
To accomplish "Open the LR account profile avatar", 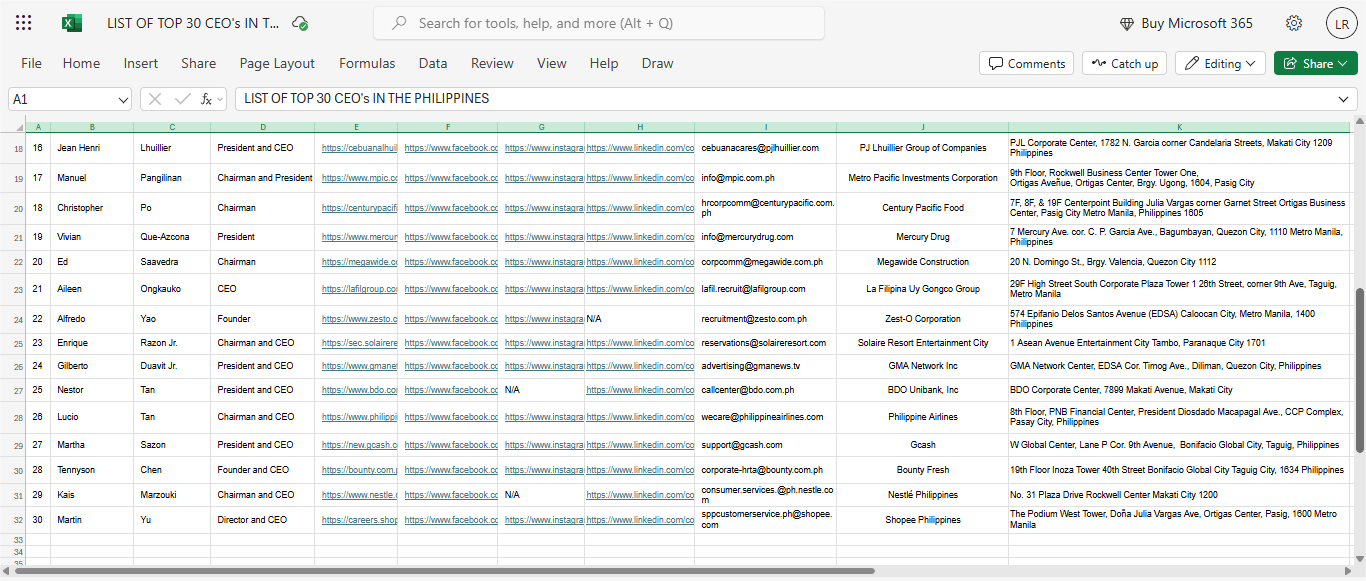I will coord(1341,23).
